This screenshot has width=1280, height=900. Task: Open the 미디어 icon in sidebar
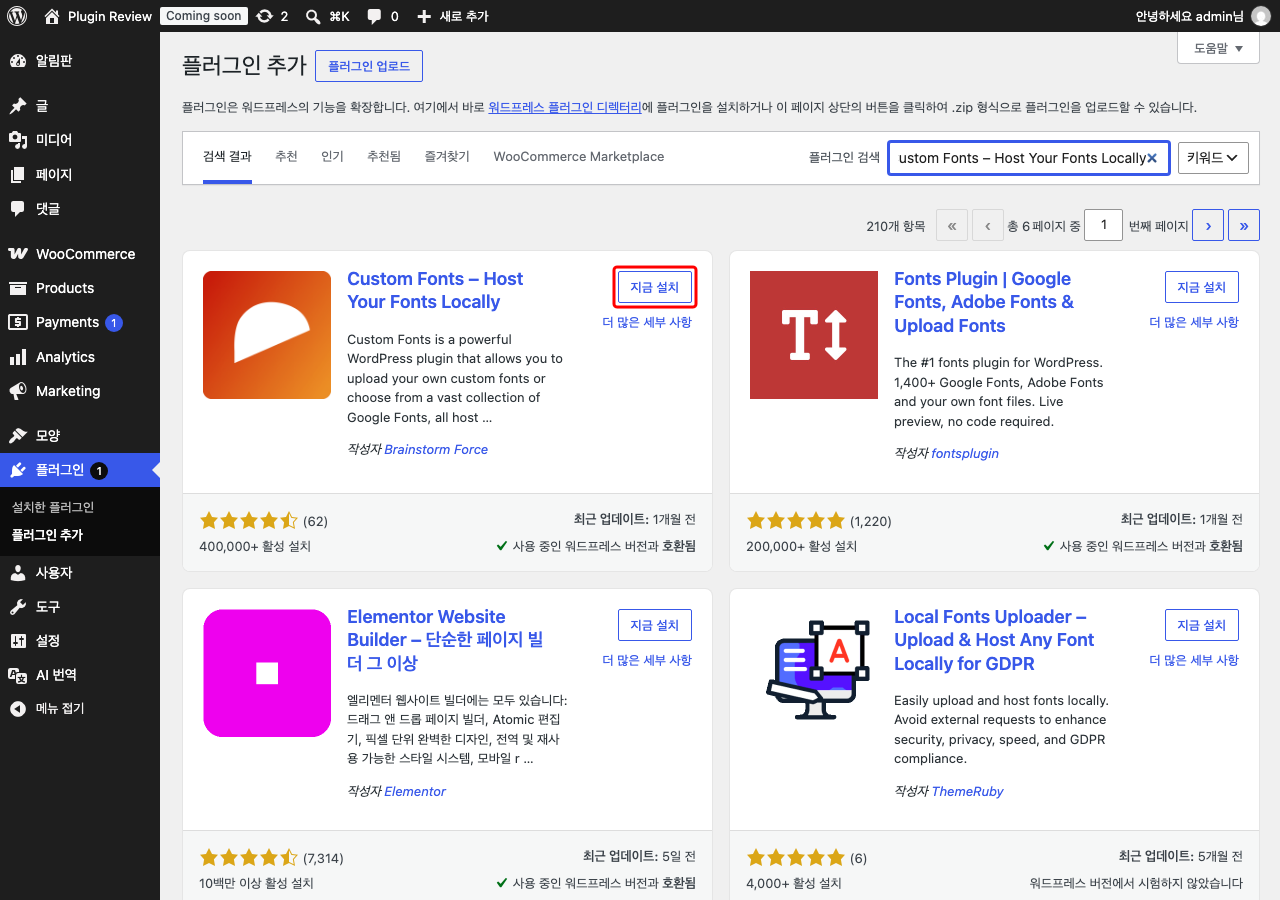tap(18, 140)
